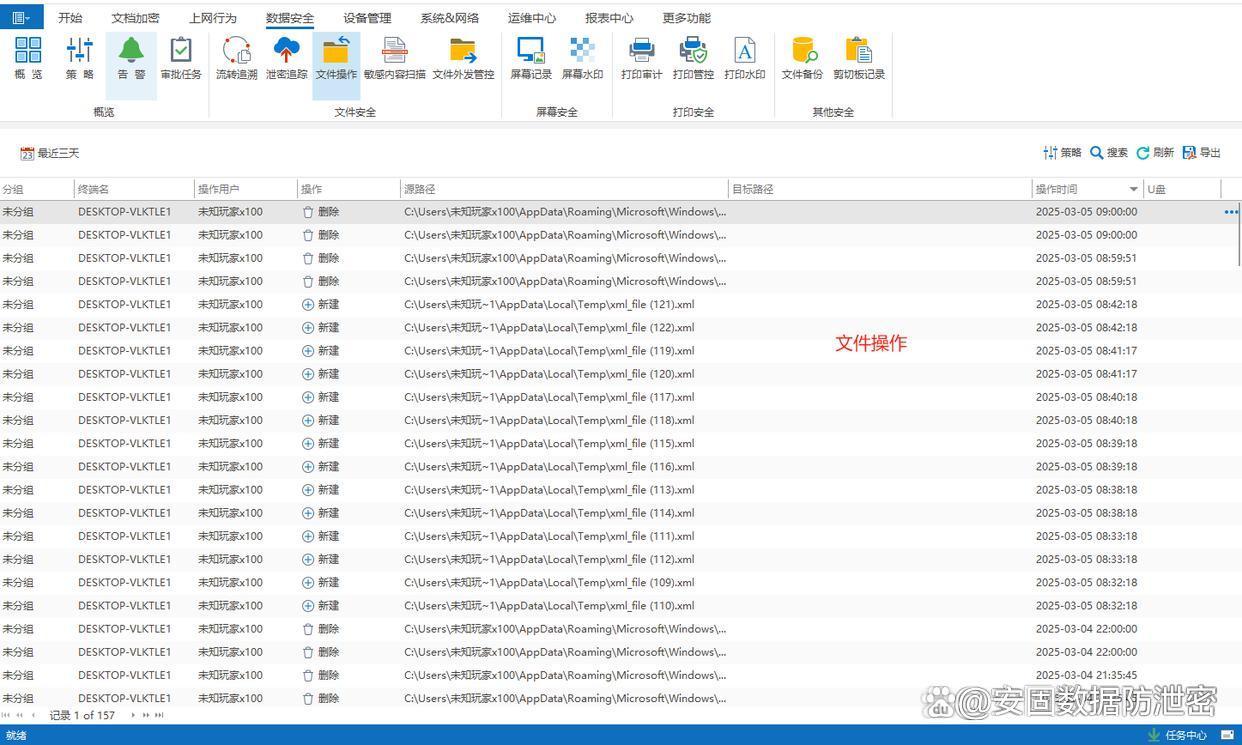Open the 概览 overview icon
1242x745 pixels.
28,58
